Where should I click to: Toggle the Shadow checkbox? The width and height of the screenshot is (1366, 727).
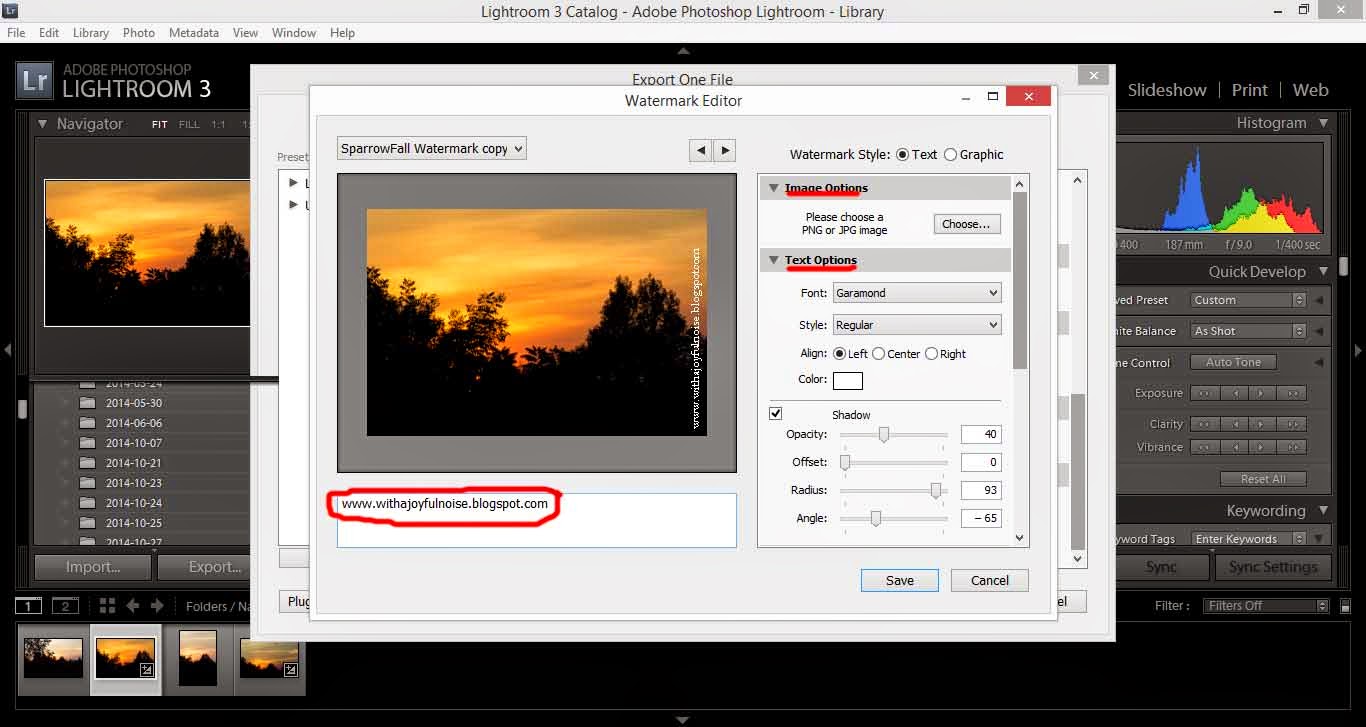coord(775,414)
